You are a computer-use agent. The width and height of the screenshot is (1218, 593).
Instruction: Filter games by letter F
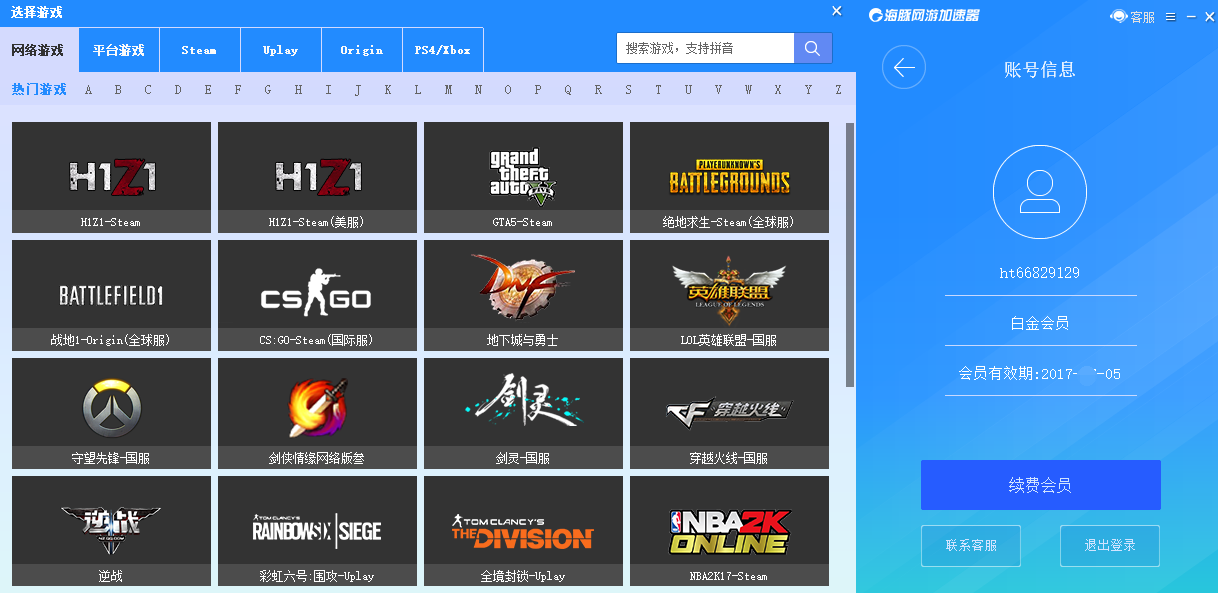coord(238,90)
